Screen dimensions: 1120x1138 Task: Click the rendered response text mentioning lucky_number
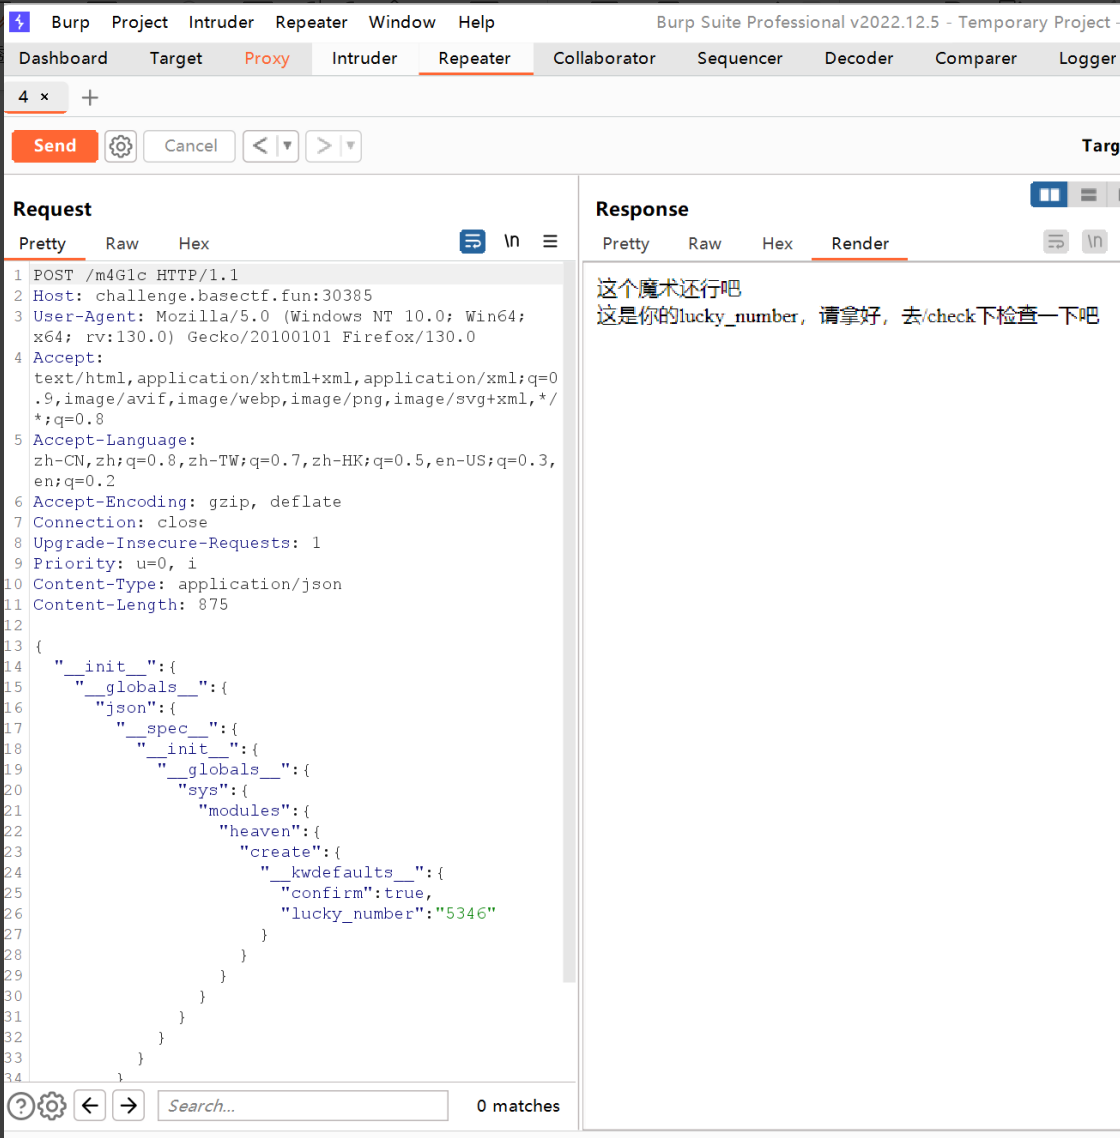click(848, 316)
